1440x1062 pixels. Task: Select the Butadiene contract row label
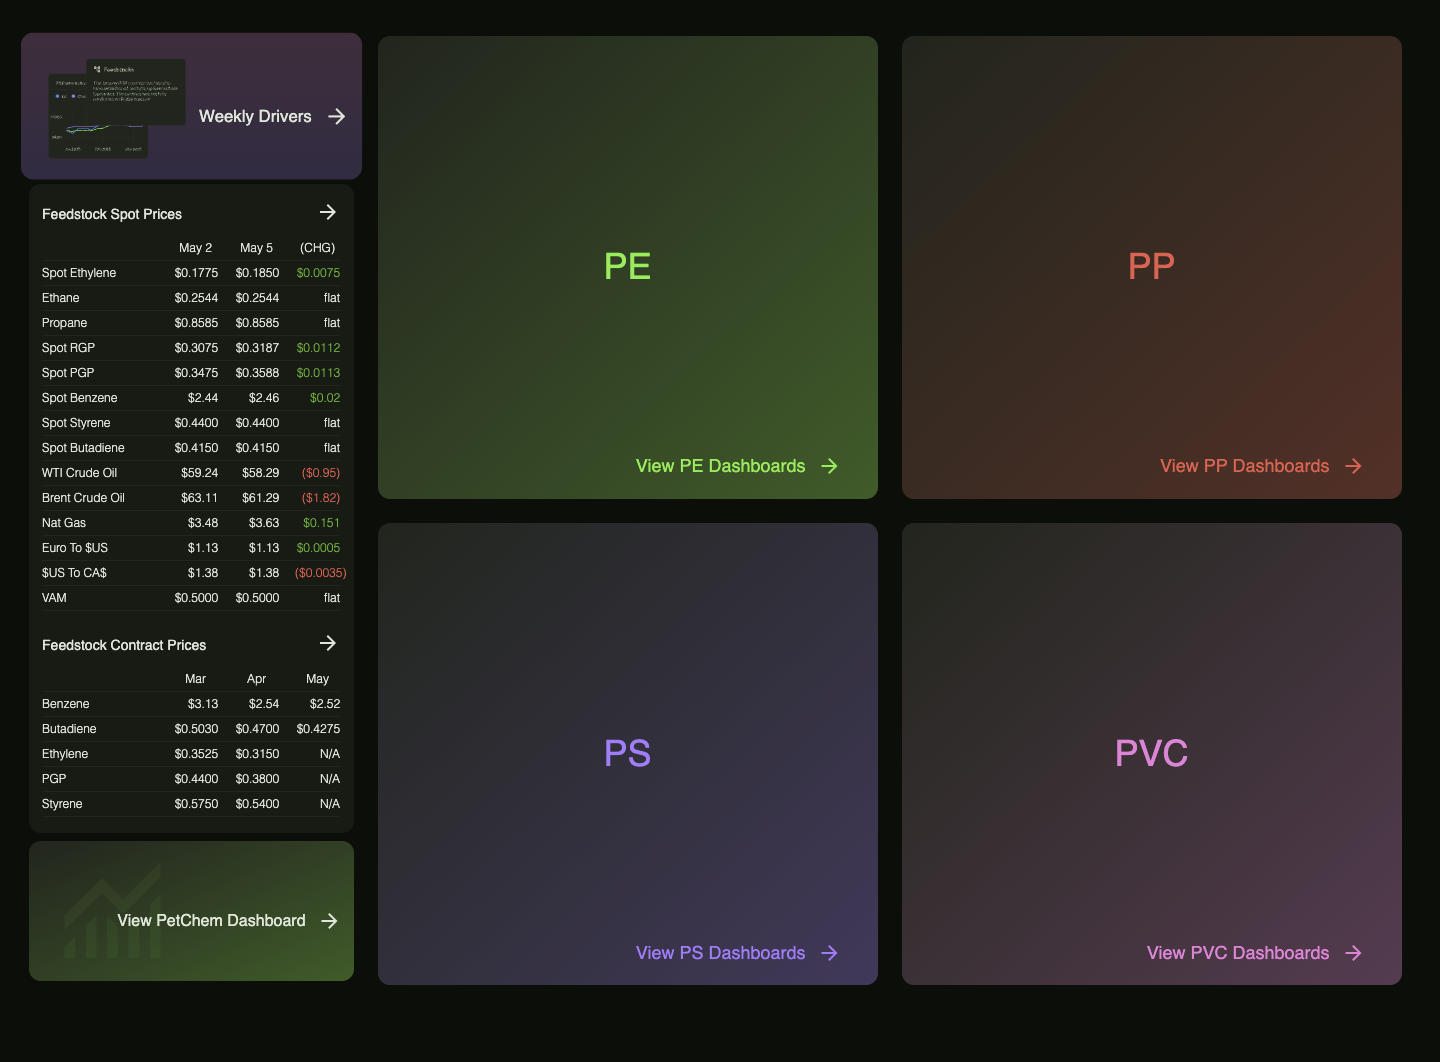(x=69, y=729)
